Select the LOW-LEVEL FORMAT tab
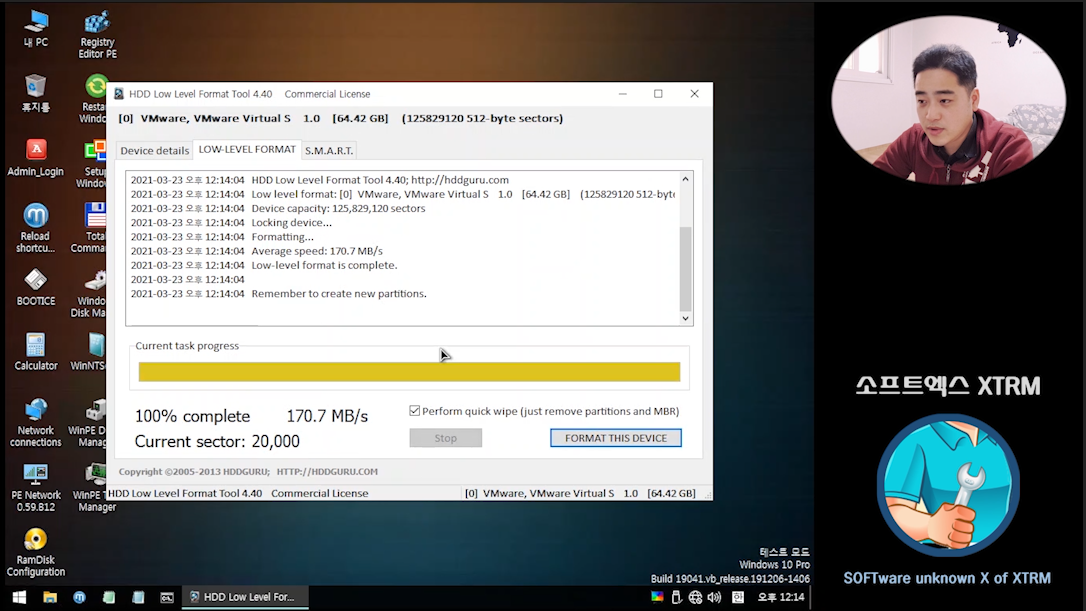Viewport: 1086px width, 611px height. click(x=247, y=149)
